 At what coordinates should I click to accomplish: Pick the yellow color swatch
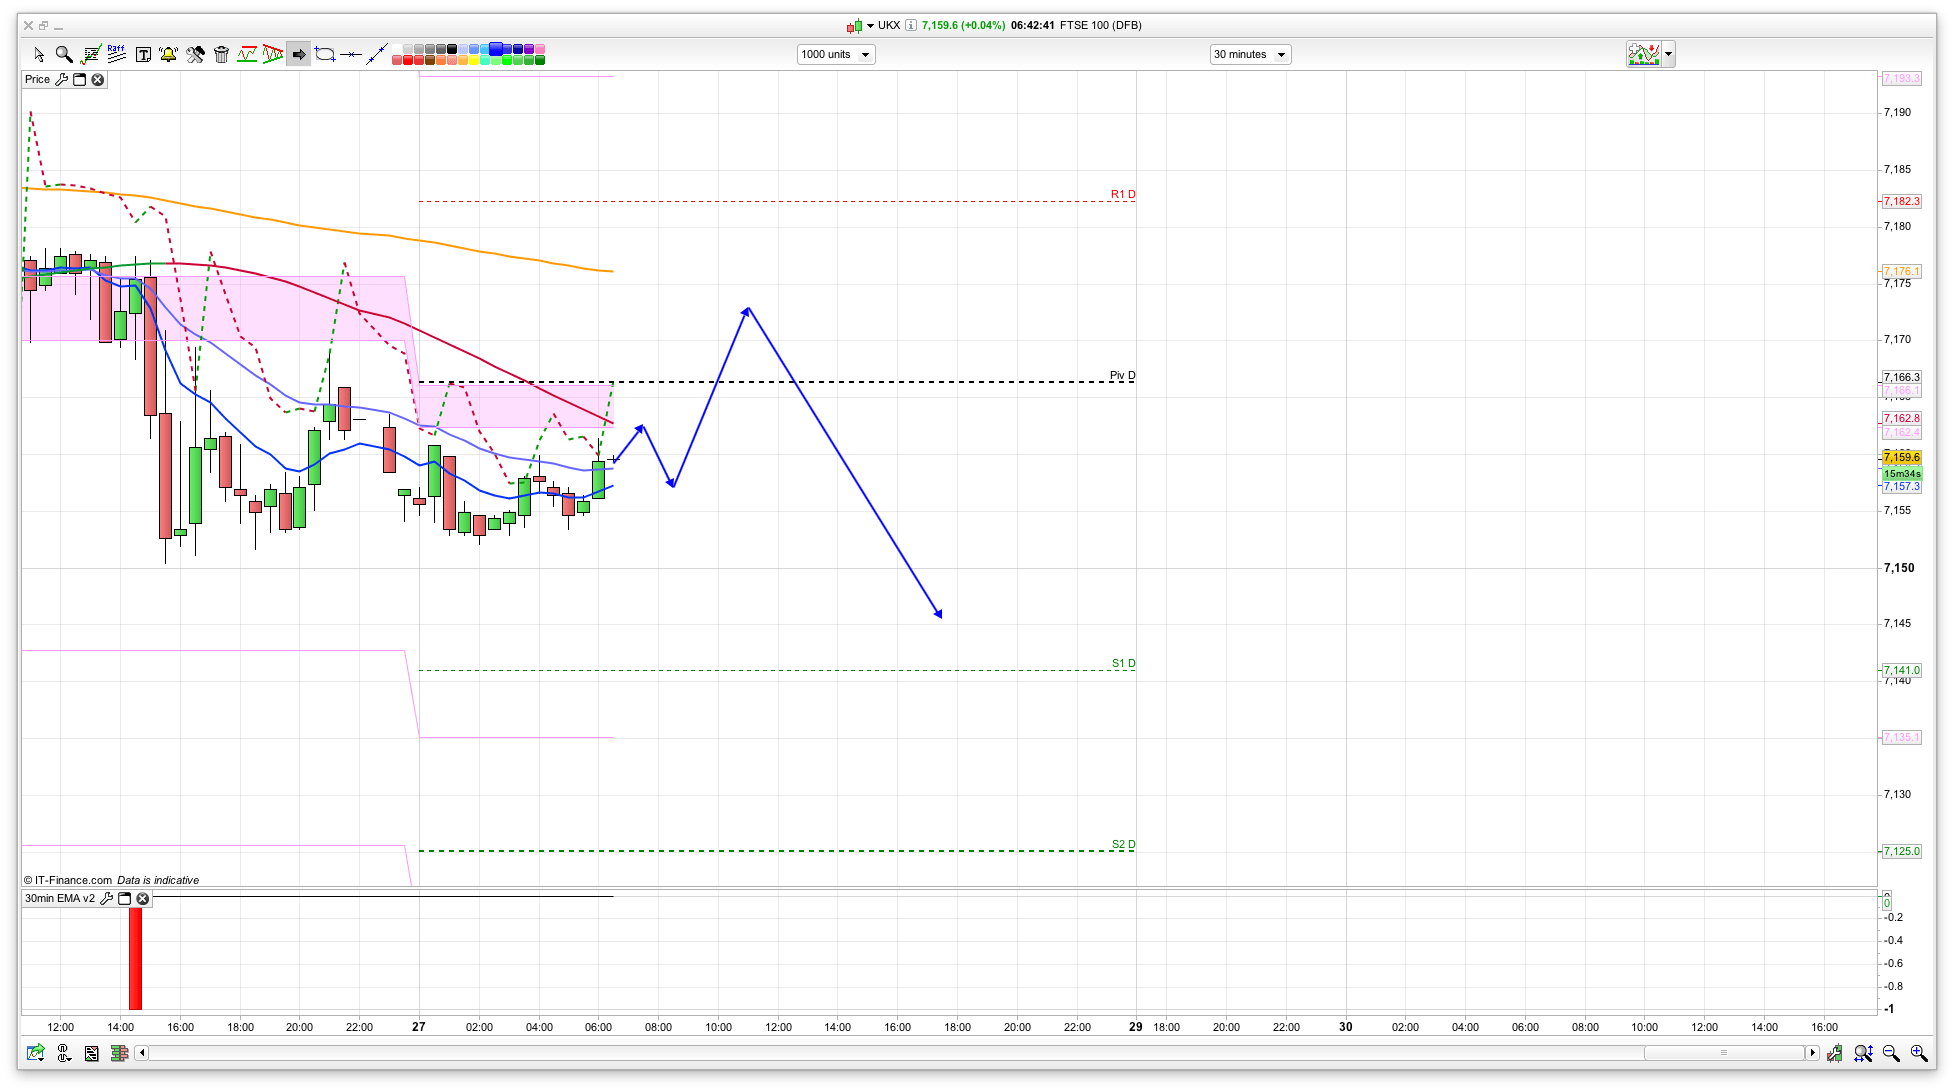473,60
